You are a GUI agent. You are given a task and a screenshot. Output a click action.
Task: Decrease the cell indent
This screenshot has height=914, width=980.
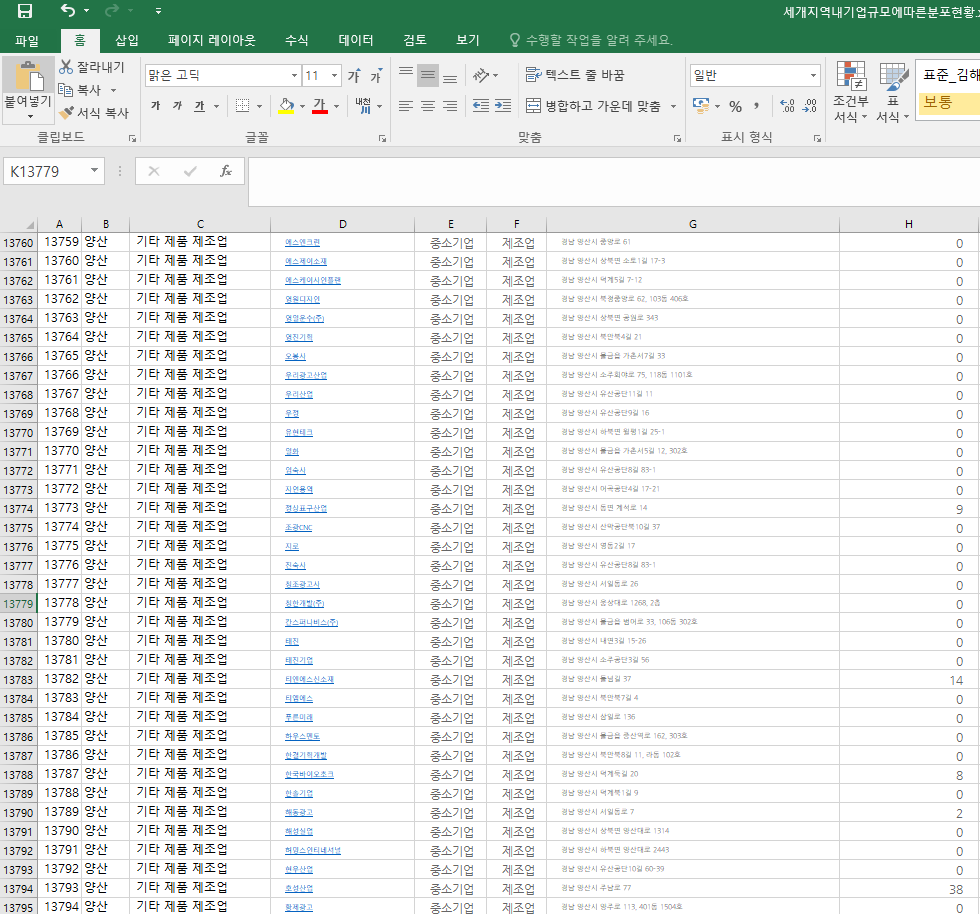481,106
